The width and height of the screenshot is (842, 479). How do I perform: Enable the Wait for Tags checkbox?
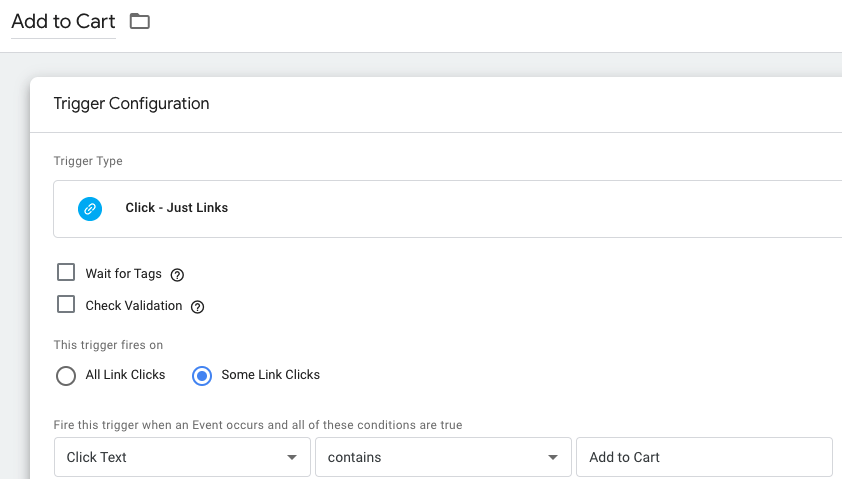(66, 273)
